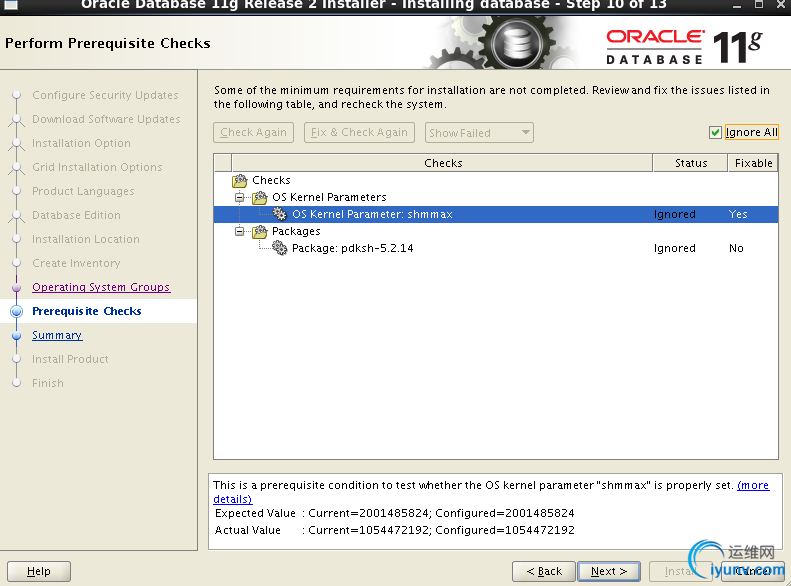Click the Check Again button
Viewport: 791px width, 586px height.
253,133
